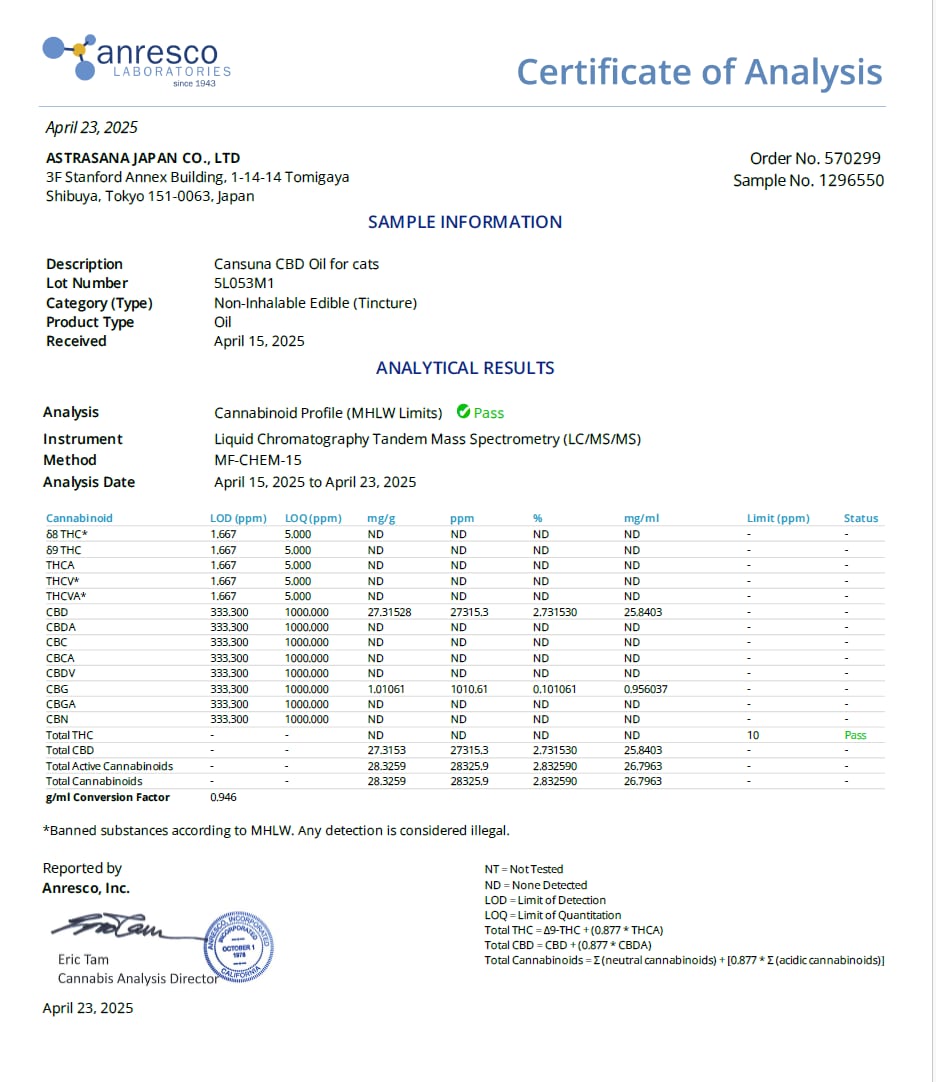Click CBD percent value 2.731530
The image size is (936, 1082).
click(x=555, y=612)
